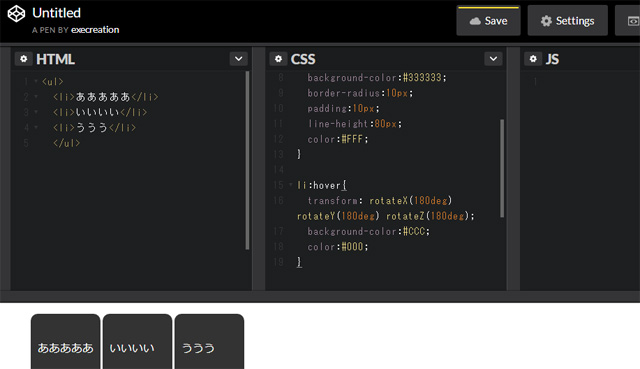Click the CodePen logo icon
This screenshot has width=640, height=369.
pyautogui.click(x=16, y=13)
